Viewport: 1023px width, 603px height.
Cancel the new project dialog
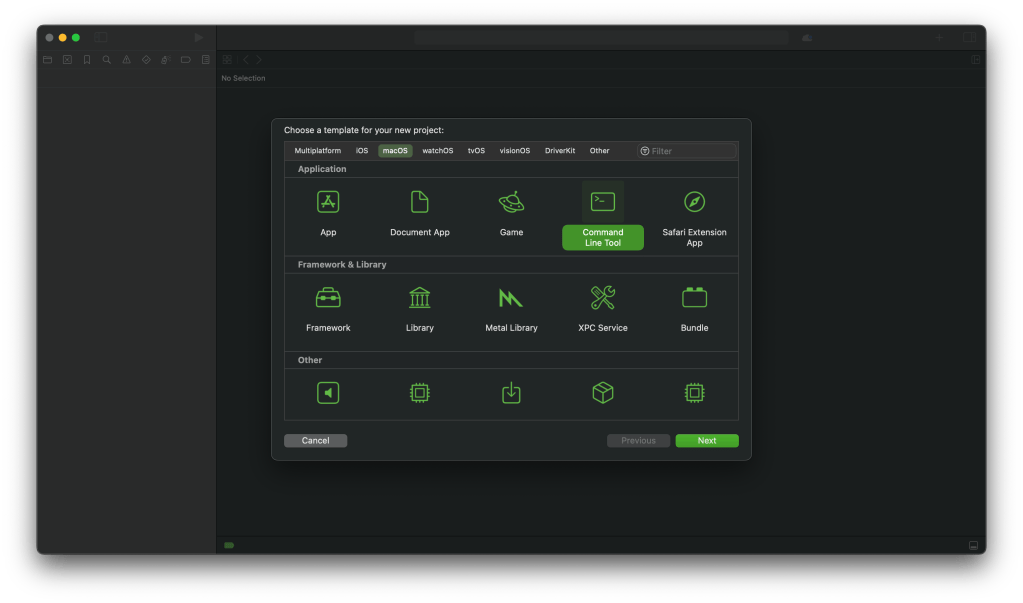(315, 441)
